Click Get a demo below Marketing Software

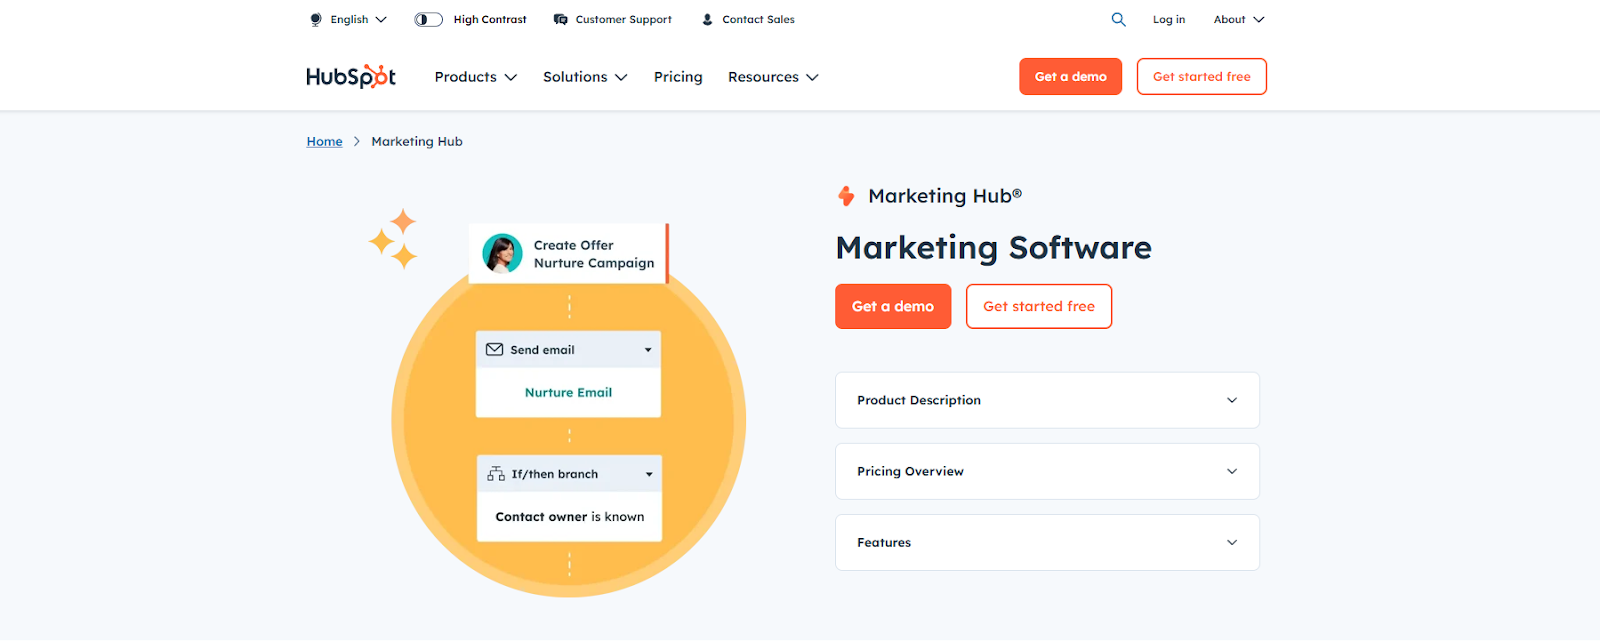[x=893, y=306]
